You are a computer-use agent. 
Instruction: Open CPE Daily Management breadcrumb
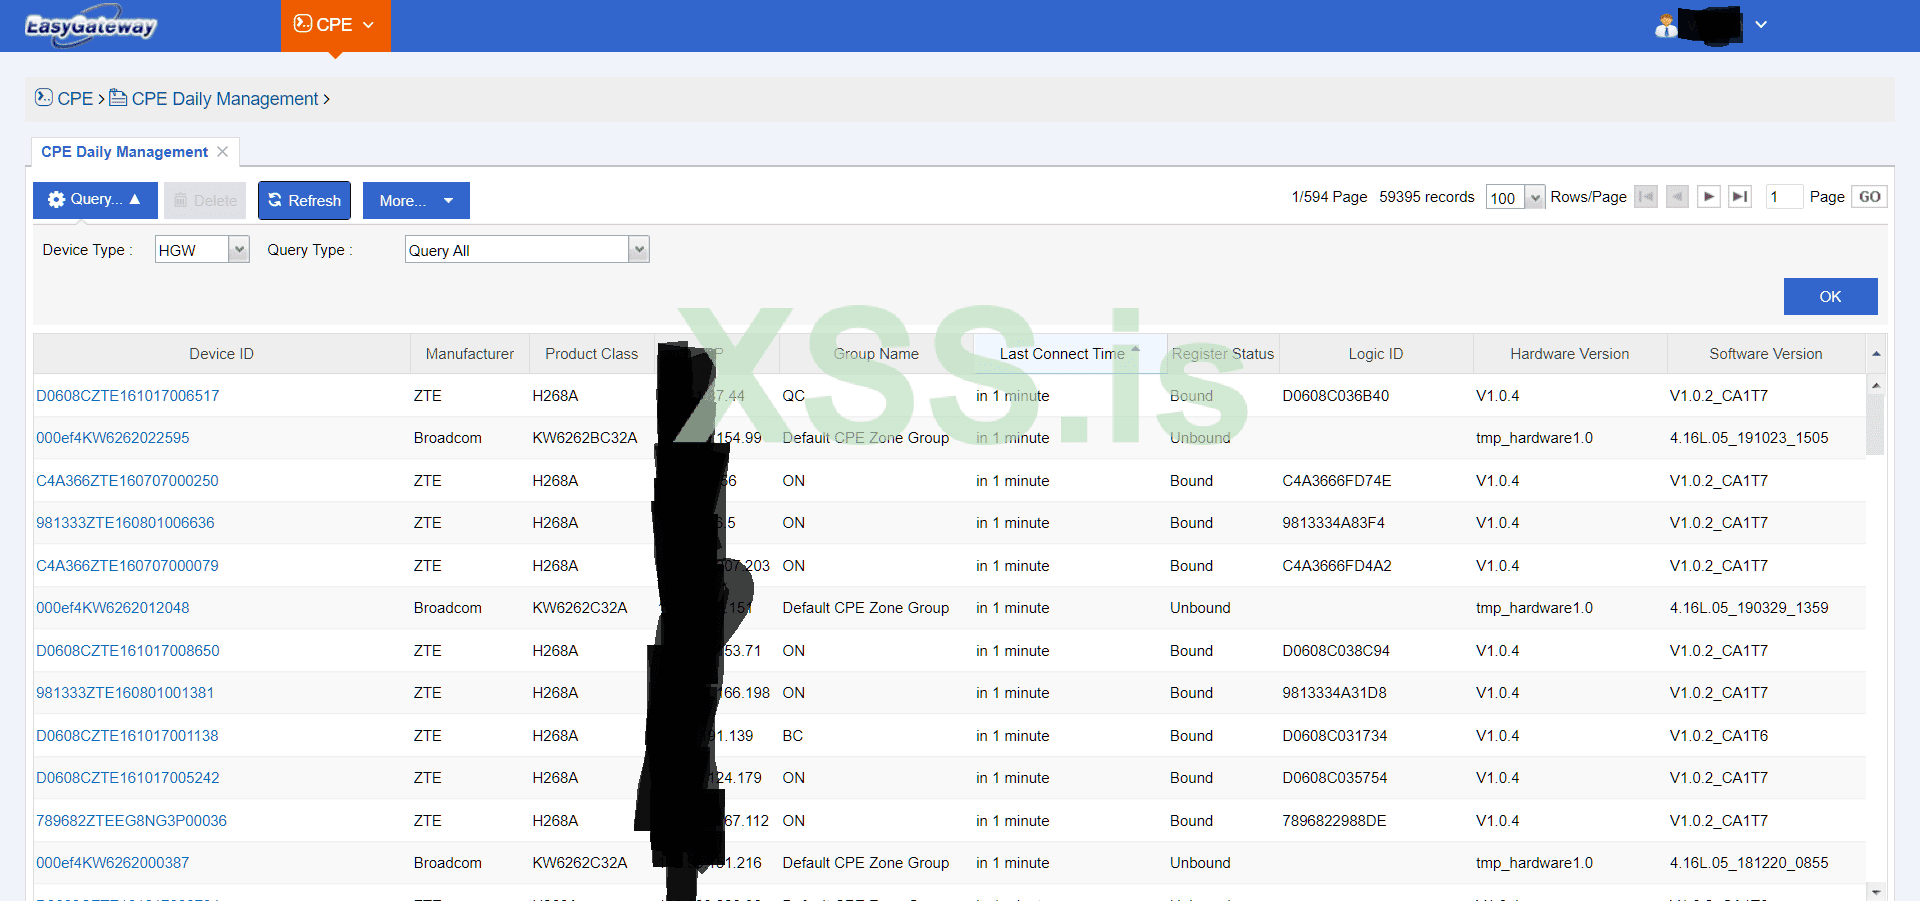pyautogui.click(x=225, y=99)
